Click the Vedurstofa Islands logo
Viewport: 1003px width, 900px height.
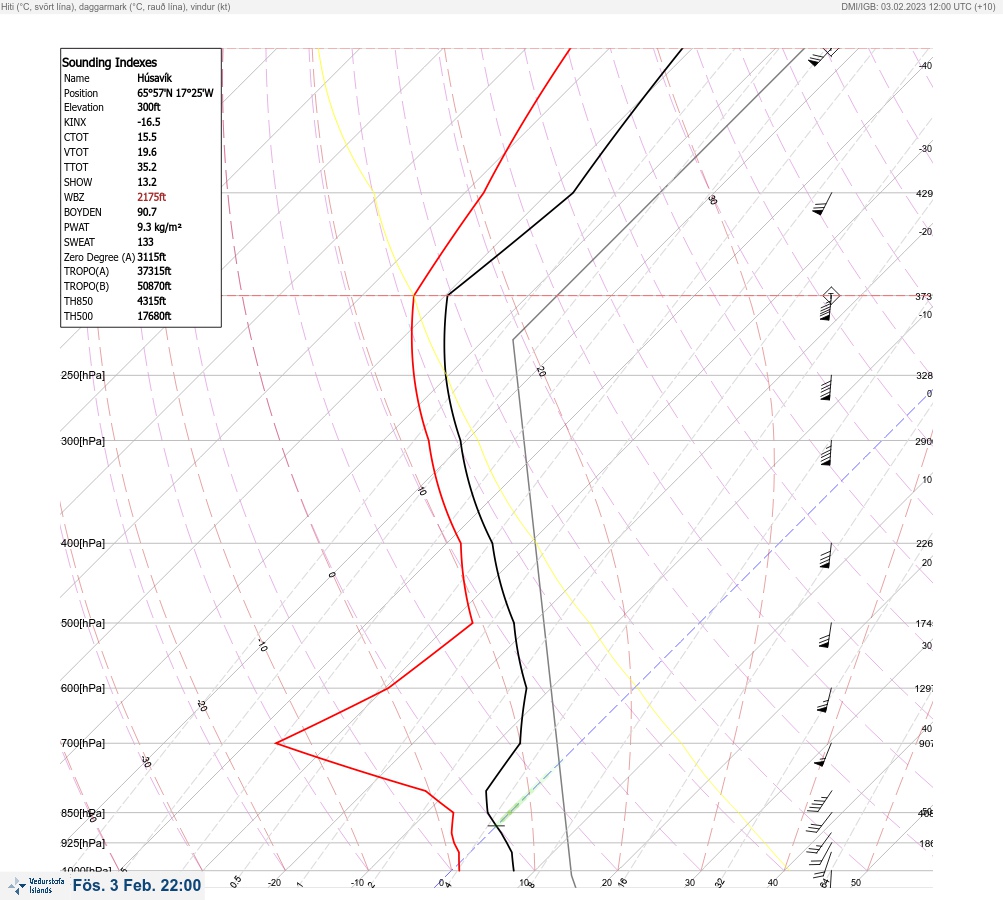point(36,886)
